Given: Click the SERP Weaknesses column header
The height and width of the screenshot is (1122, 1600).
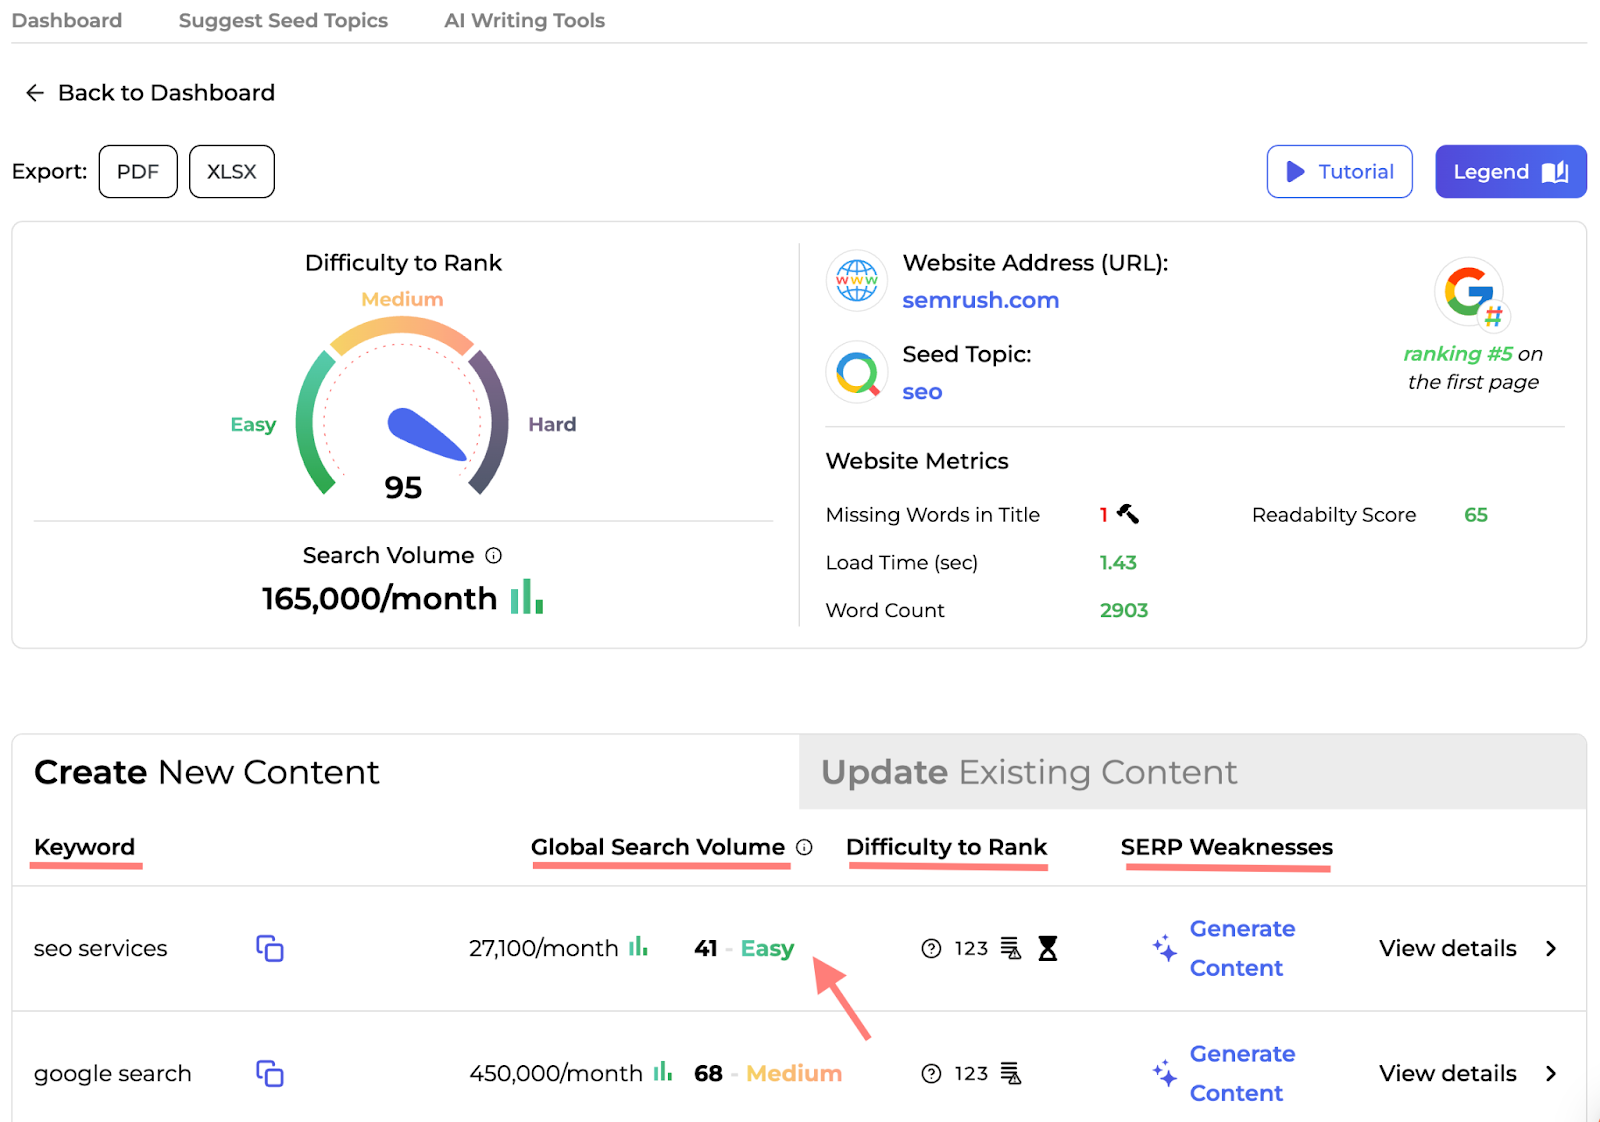Looking at the screenshot, I should [1227, 848].
